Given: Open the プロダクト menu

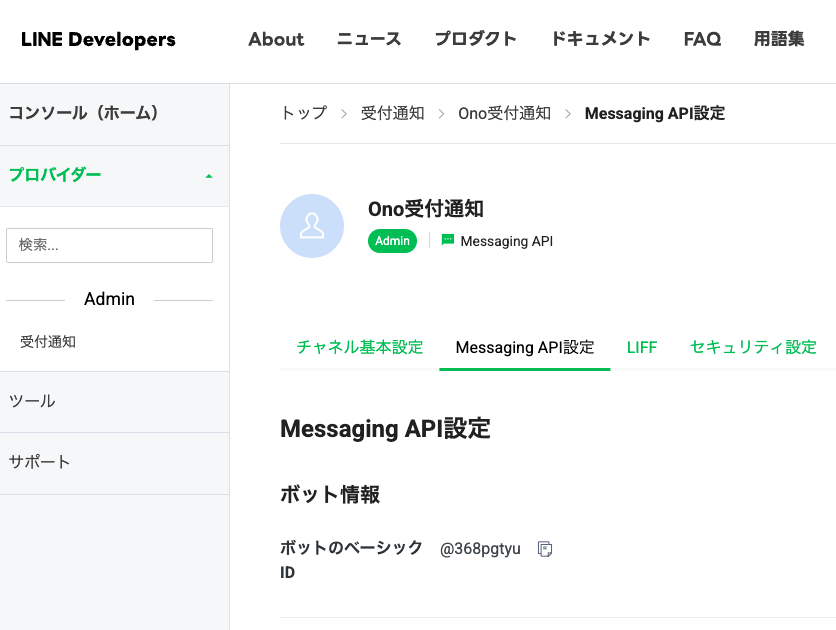Looking at the screenshot, I should click(476, 39).
